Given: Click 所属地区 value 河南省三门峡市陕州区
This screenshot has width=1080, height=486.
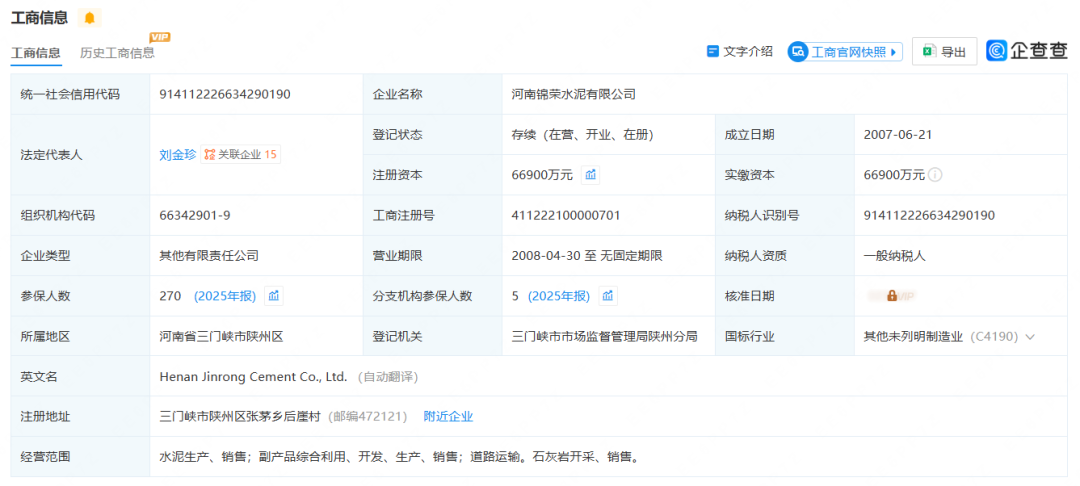Looking at the screenshot, I should pos(221,337).
